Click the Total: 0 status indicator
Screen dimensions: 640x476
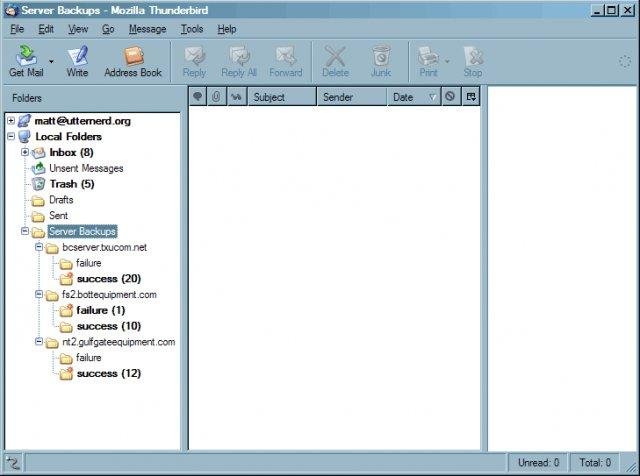(595, 463)
